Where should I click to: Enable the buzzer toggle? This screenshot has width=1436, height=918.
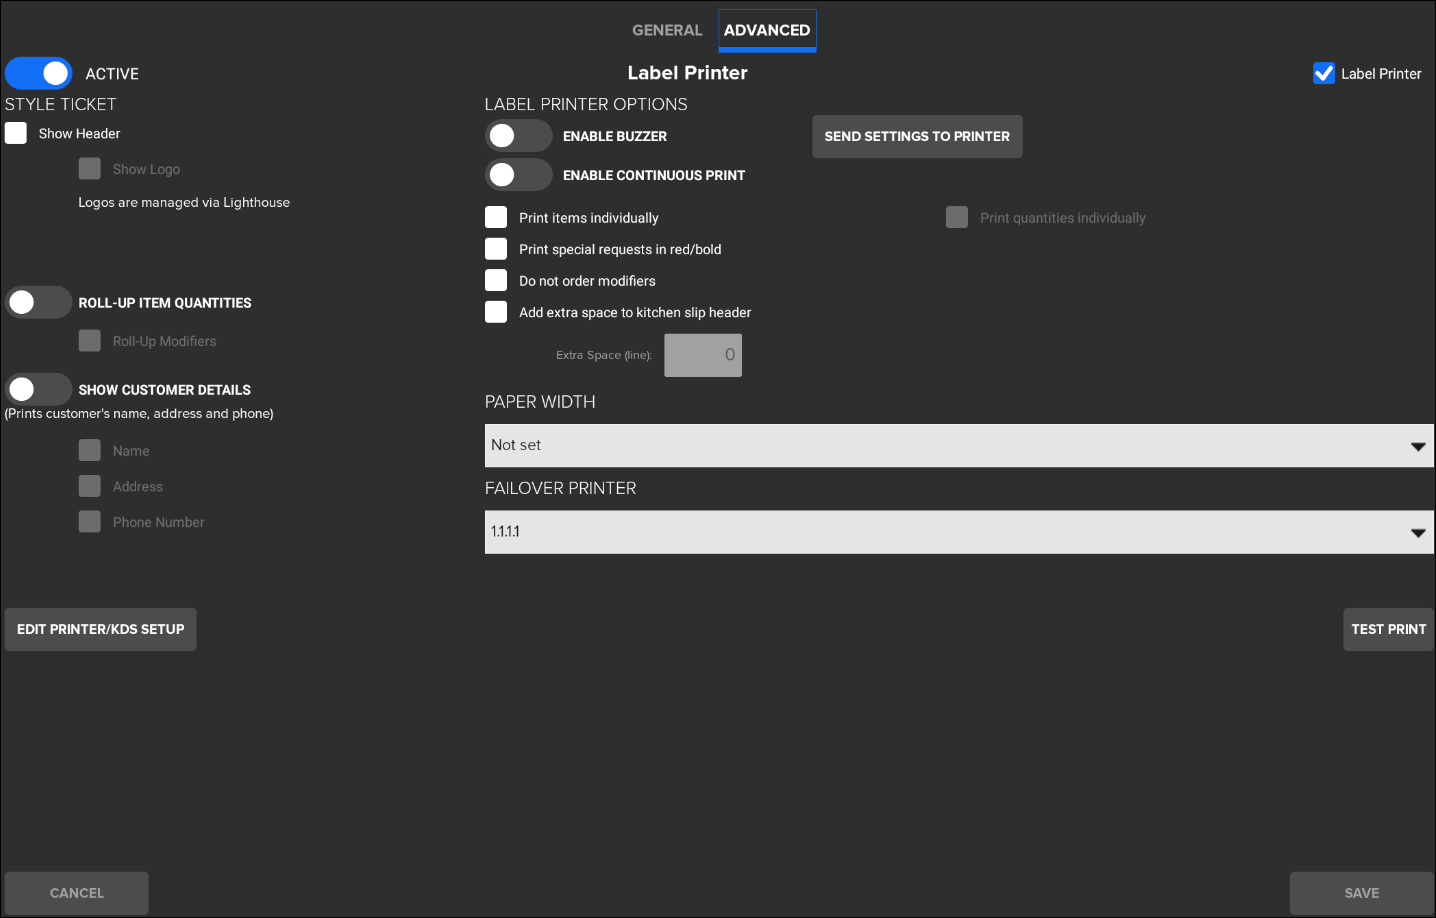pos(518,136)
